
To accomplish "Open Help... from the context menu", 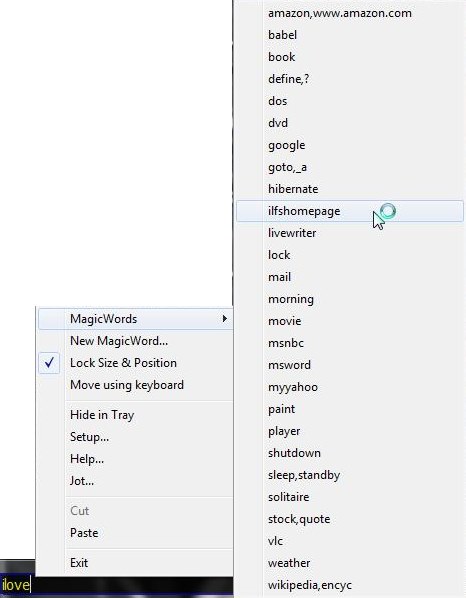I will click(x=136, y=459).
